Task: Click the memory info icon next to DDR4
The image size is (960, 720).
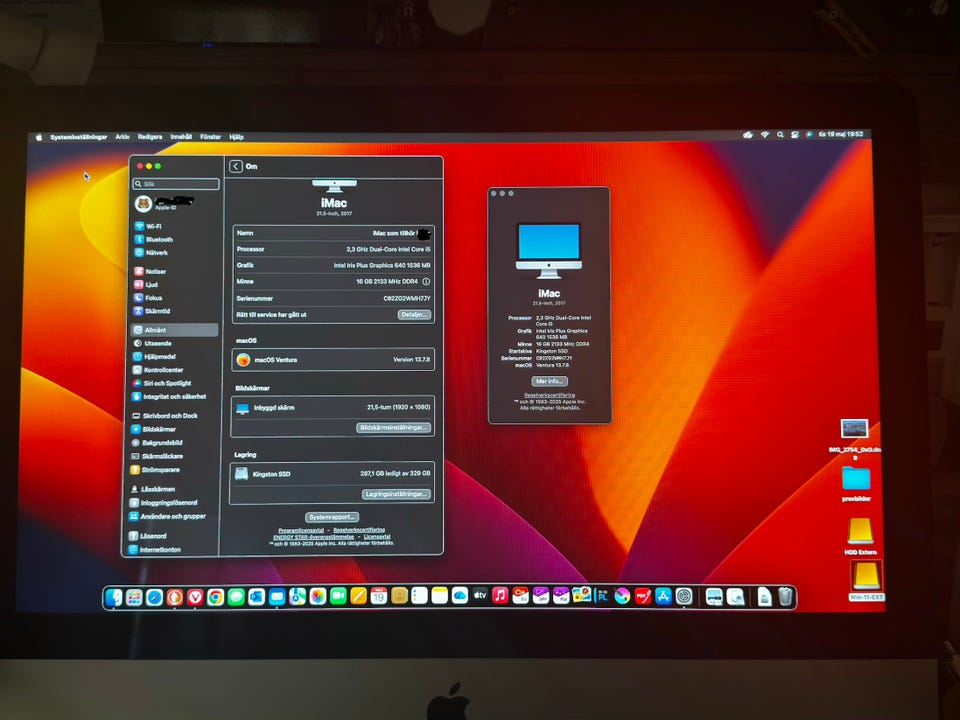Action: coord(426,282)
